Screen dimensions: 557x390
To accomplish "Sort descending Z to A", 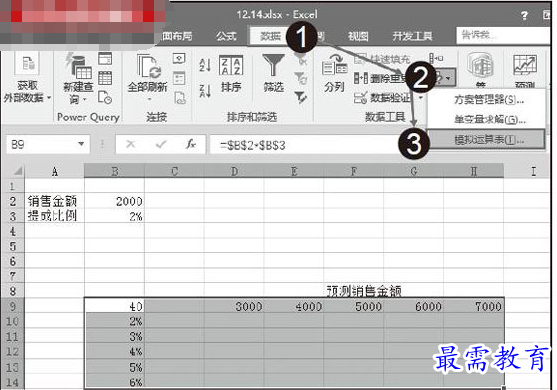I will tap(205, 91).
